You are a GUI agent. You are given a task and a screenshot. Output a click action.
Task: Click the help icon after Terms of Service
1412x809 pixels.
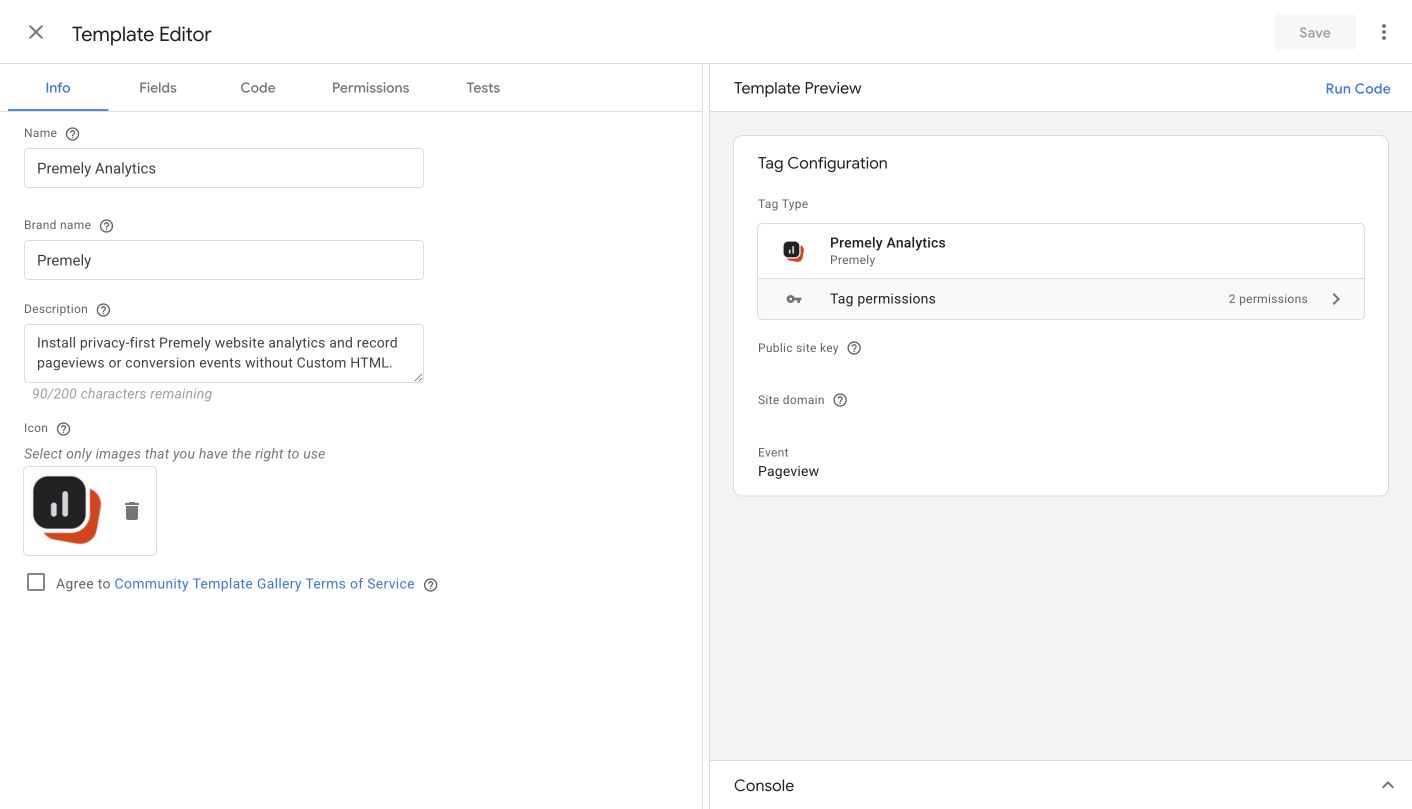(x=431, y=585)
